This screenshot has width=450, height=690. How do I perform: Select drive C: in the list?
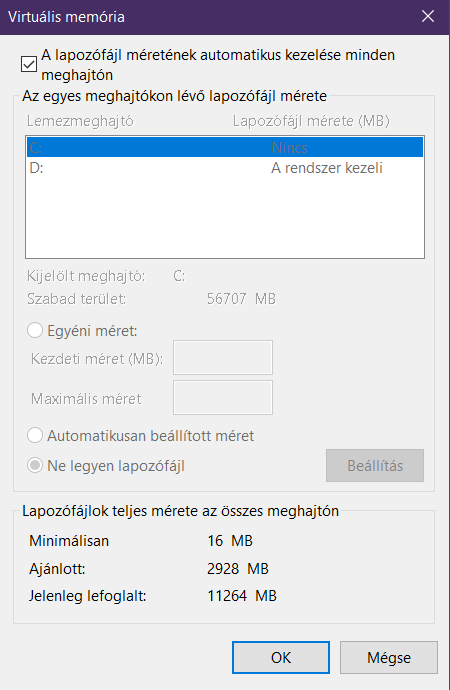point(225,147)
